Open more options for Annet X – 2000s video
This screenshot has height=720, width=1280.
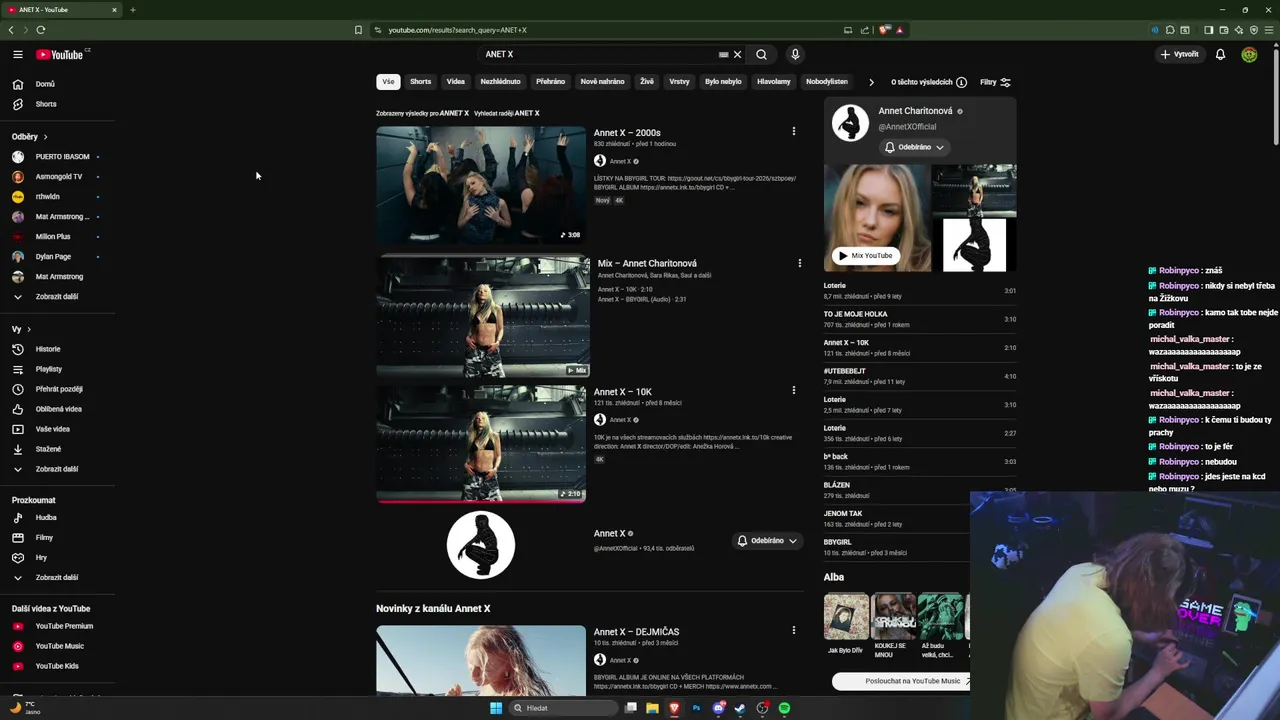(x=794, y=131)
